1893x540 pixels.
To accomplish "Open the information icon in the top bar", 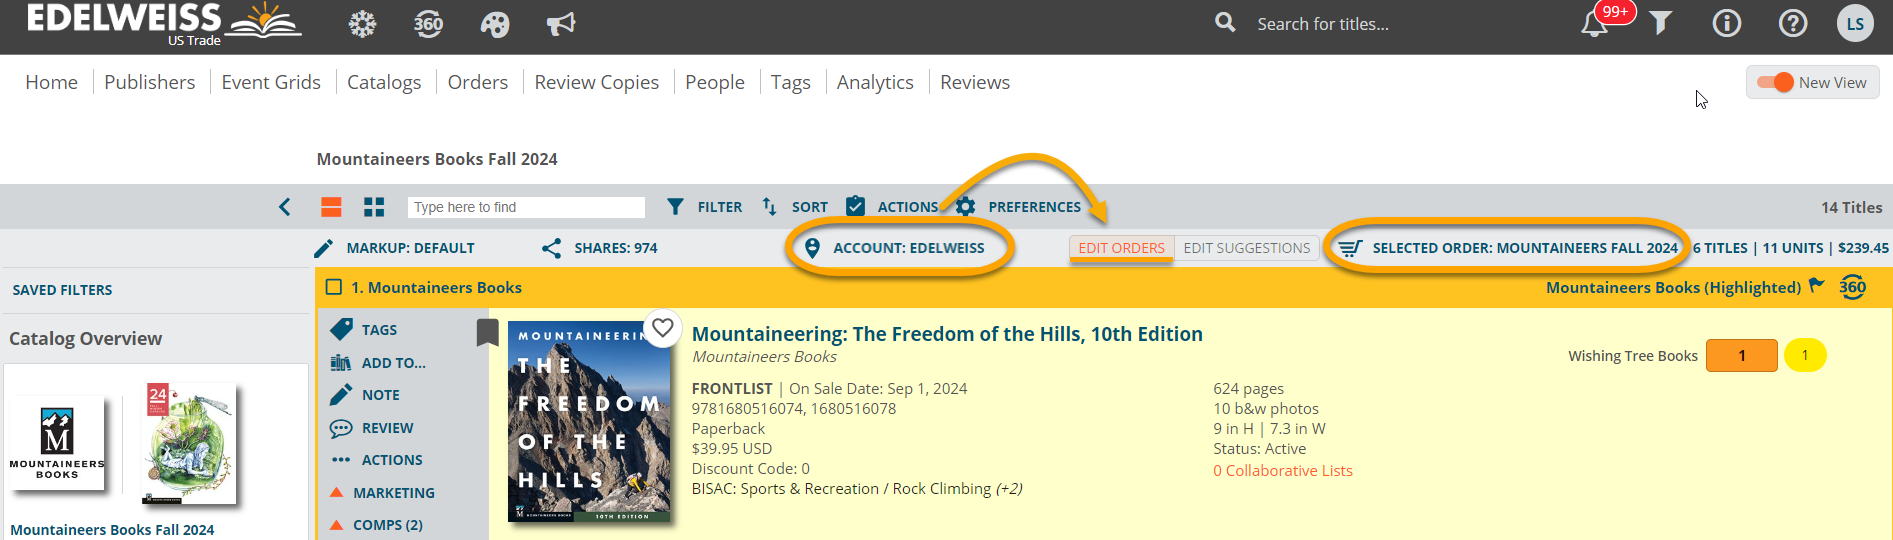I will click(x=1727, y=23).
